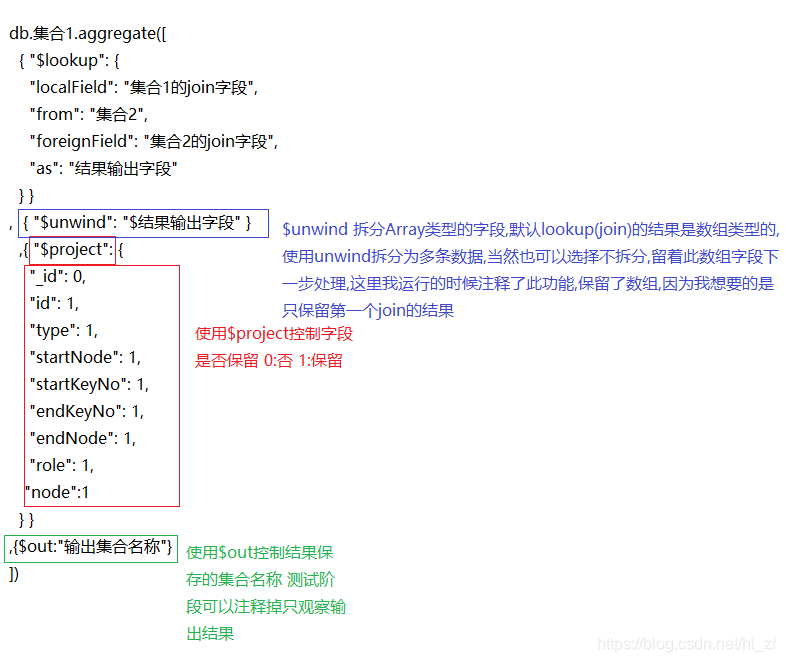786x662 pixels.
Task: Click the '"endKeyNo": 1,' line
Action: pyautogui.click(x=87, y=412)
